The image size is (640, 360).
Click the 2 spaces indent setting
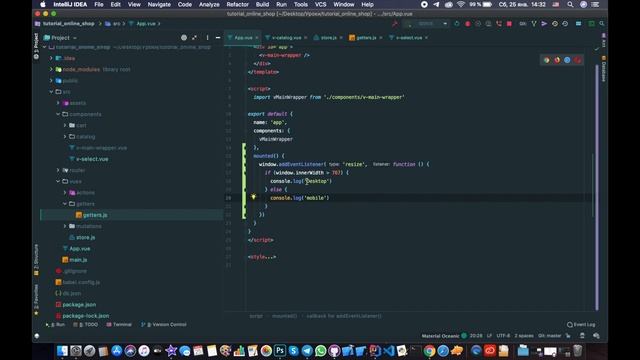[524, 336]
